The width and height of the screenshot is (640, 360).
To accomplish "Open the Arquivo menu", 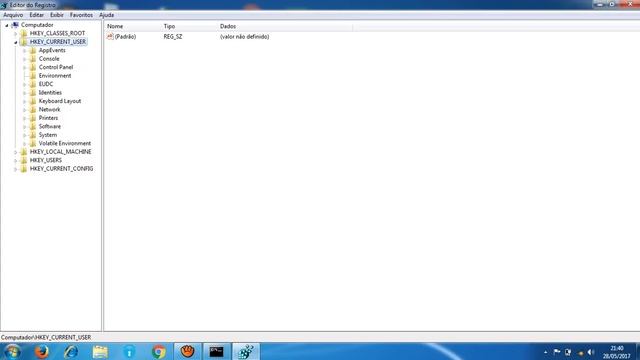I will pyautogui.click(x=13, y=15).
